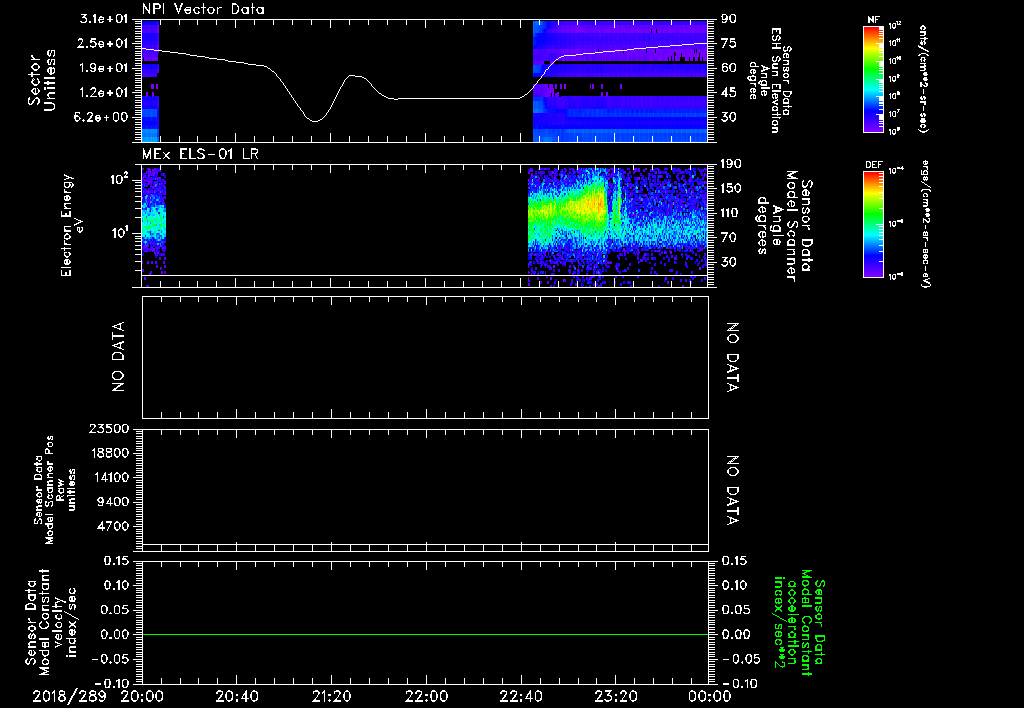Click the '1.2e+01' sector tick label
The image size is (1024, 708).
click(104, 93)
